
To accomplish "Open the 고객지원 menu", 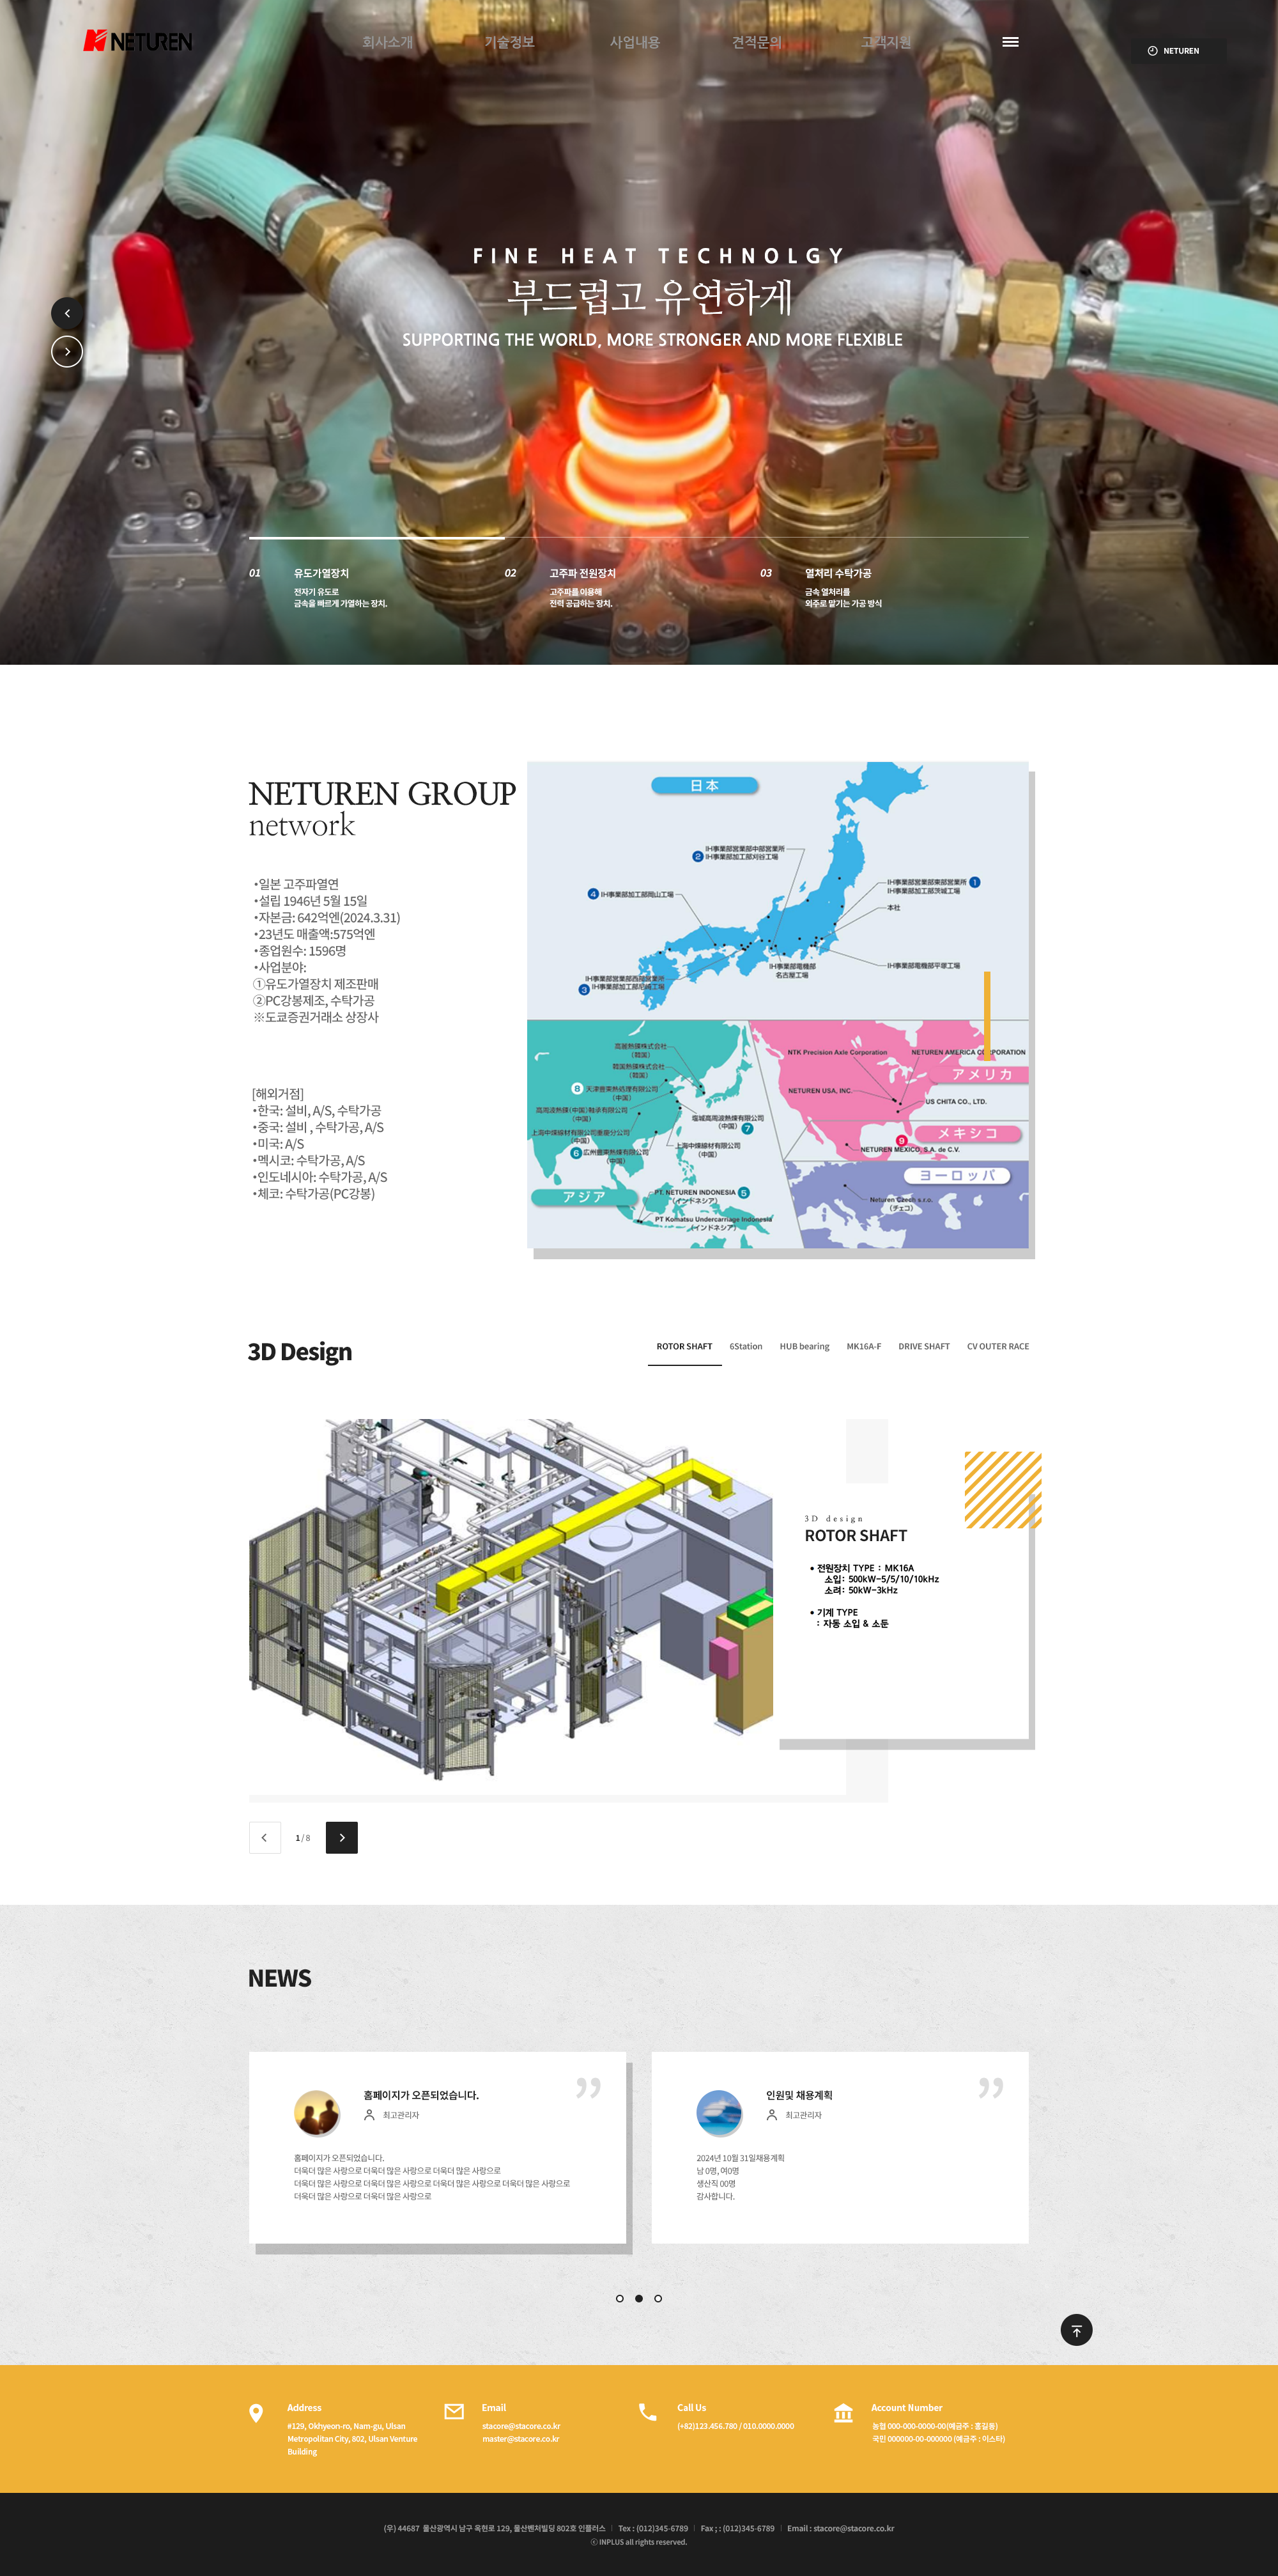I will click(886, 42).
